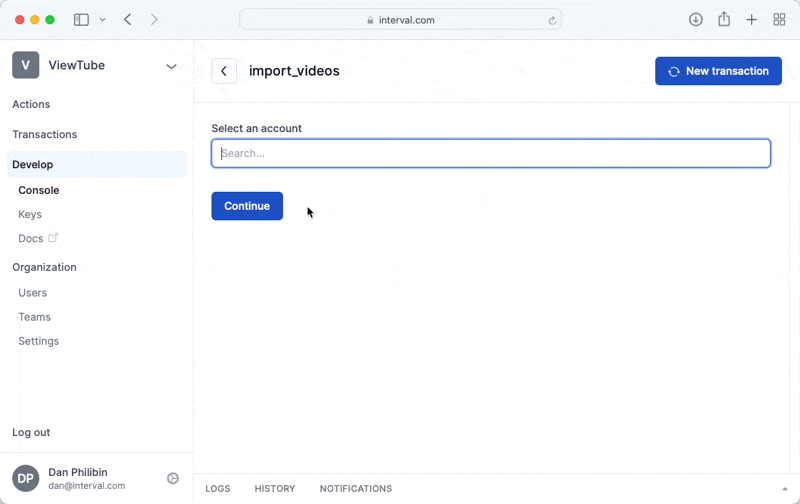Image resolution: width=800 pixels, height=504 pixels.
Task: Go forward with the browser forward arrow
Action: [x=154, y=20]
